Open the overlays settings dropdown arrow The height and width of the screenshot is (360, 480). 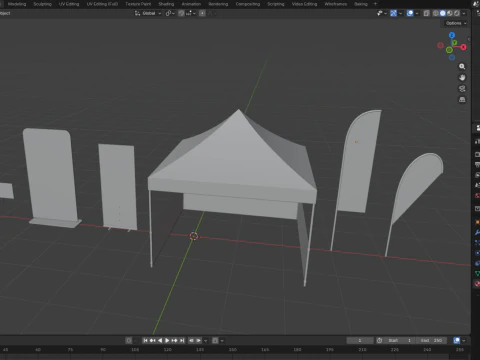click(x=417, y=13)
